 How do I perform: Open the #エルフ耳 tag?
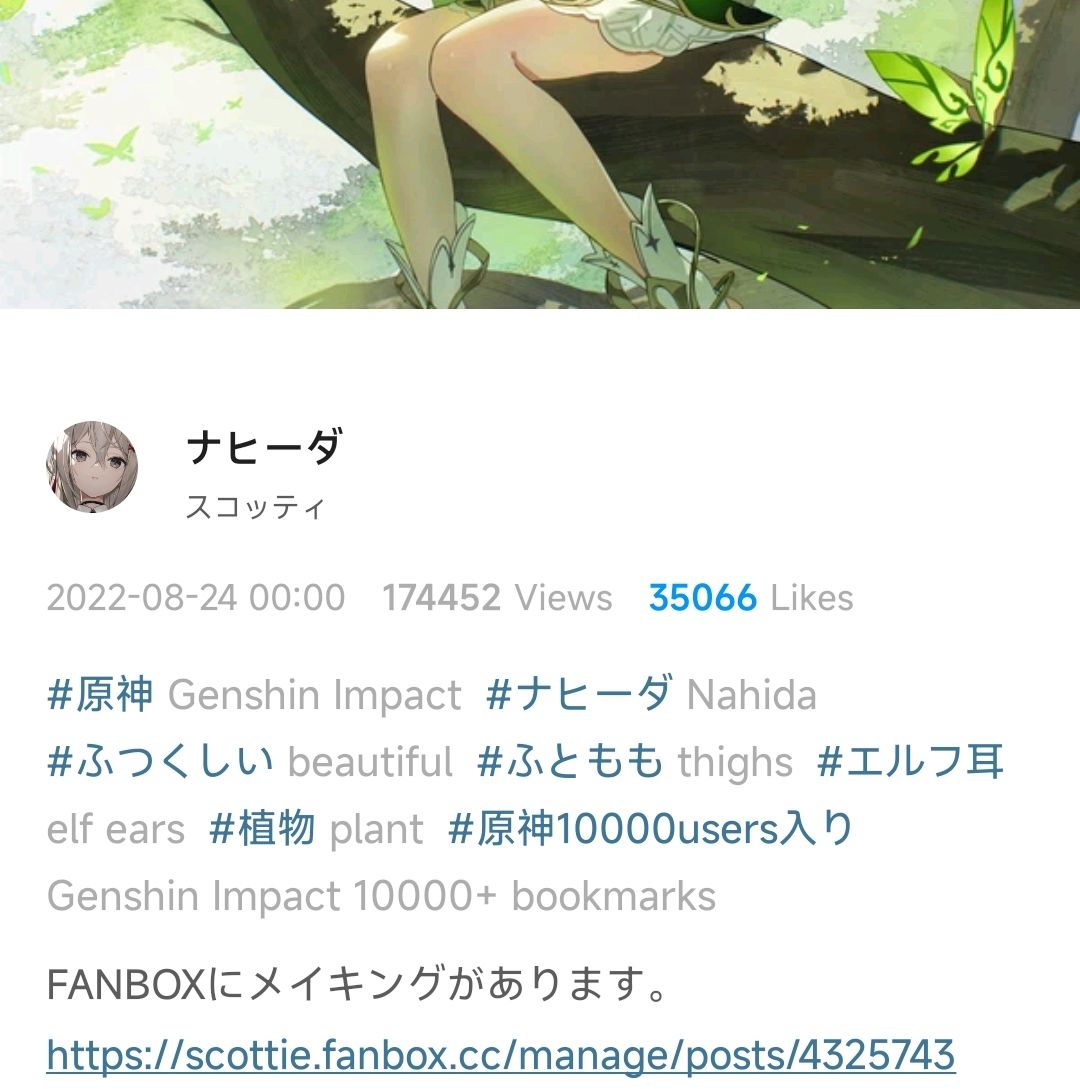[x=910, y=761]
